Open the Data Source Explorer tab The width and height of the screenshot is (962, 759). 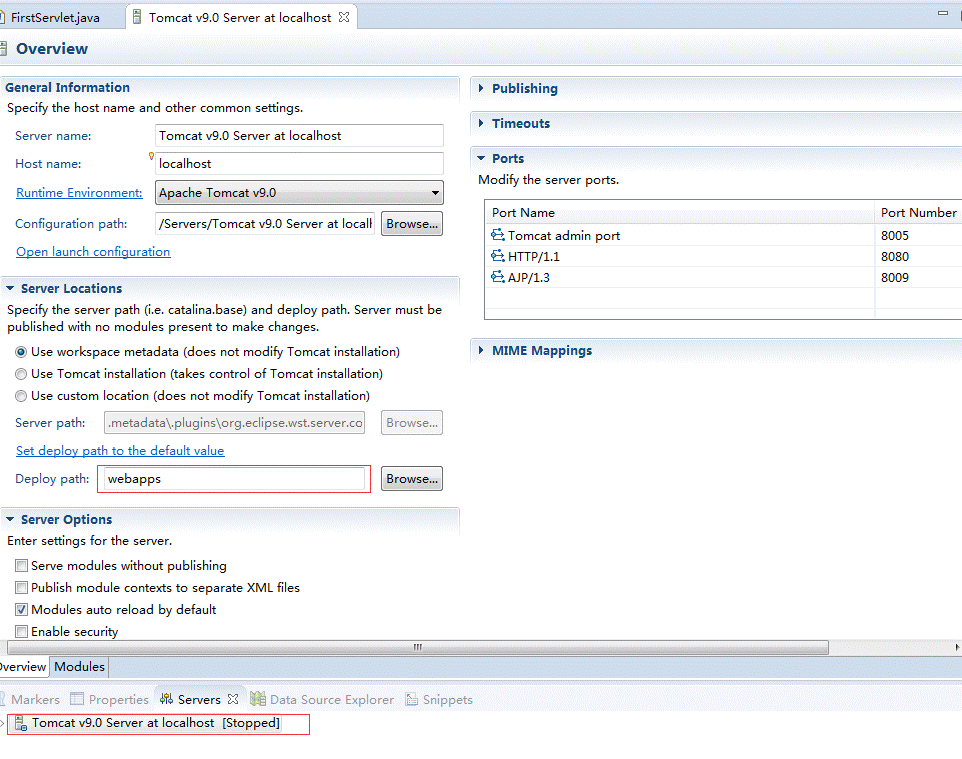(x=323, y=699)
